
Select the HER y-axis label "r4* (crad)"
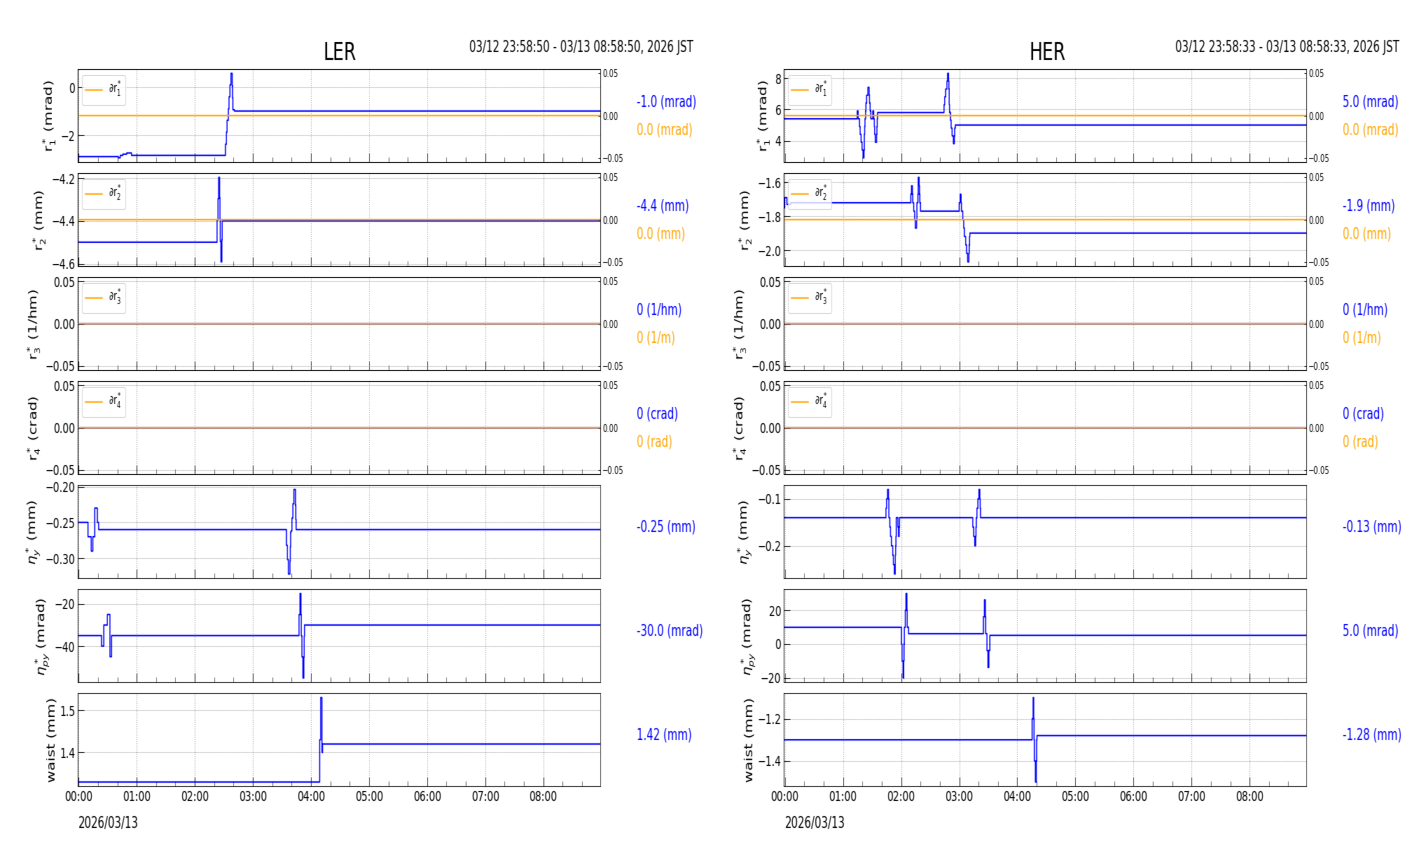(739, 428)
